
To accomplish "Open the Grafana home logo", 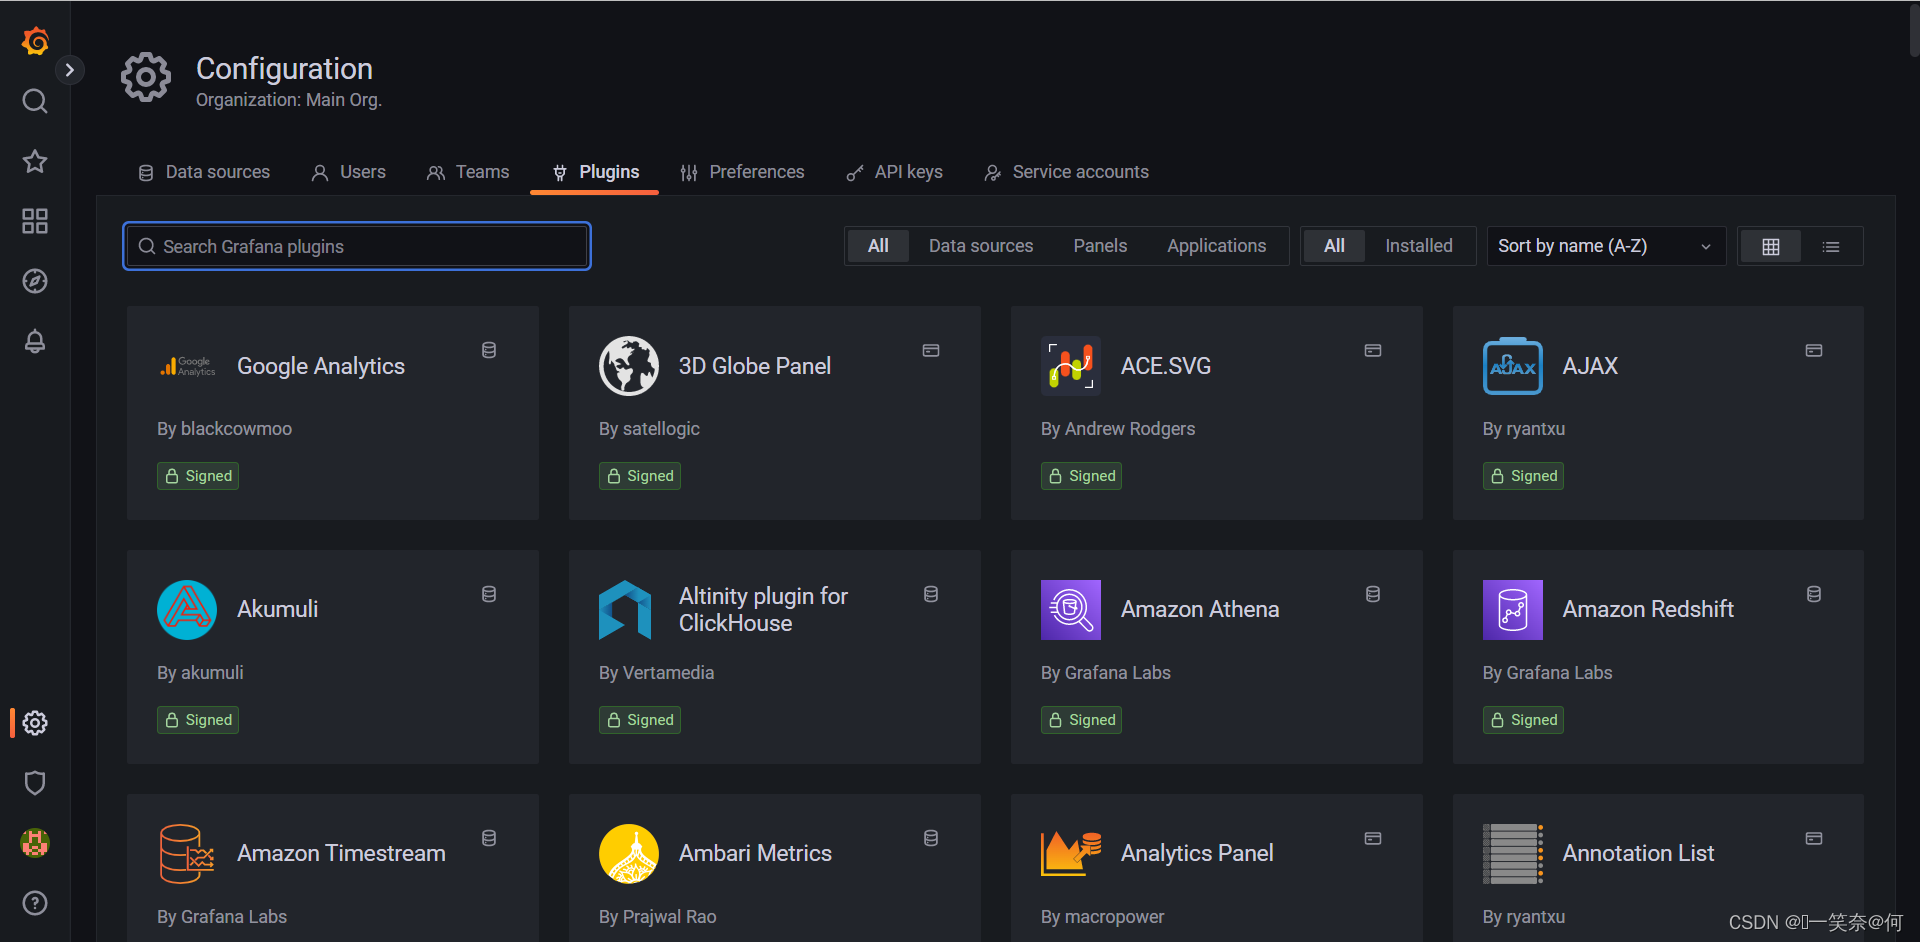I will [x=35, y=41].
